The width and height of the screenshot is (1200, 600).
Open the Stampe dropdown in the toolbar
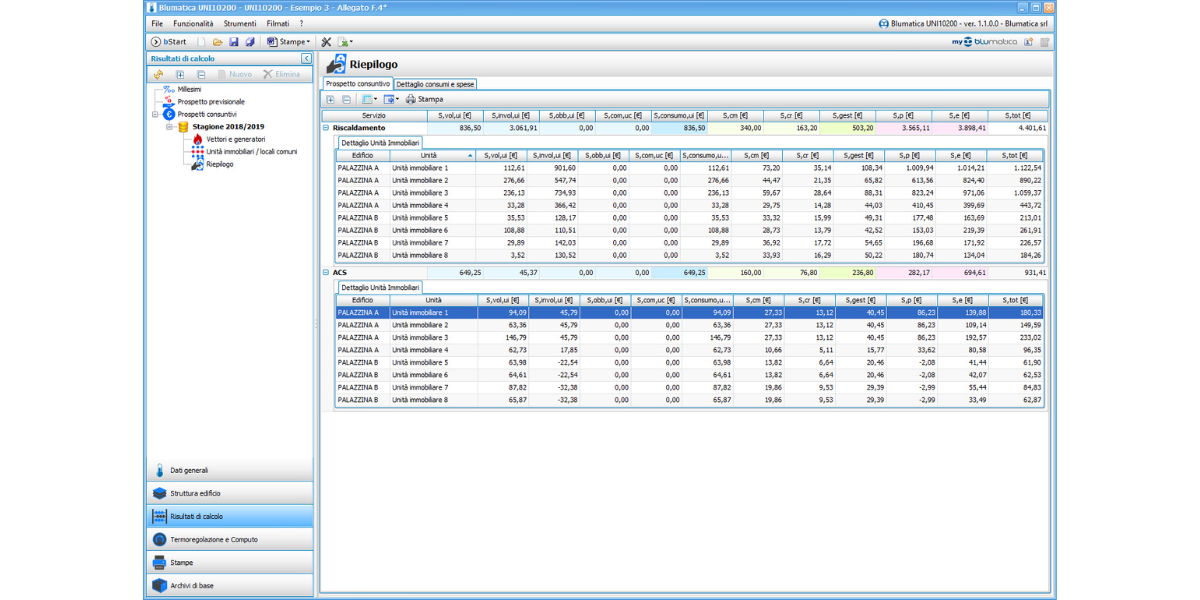[289, 42]
